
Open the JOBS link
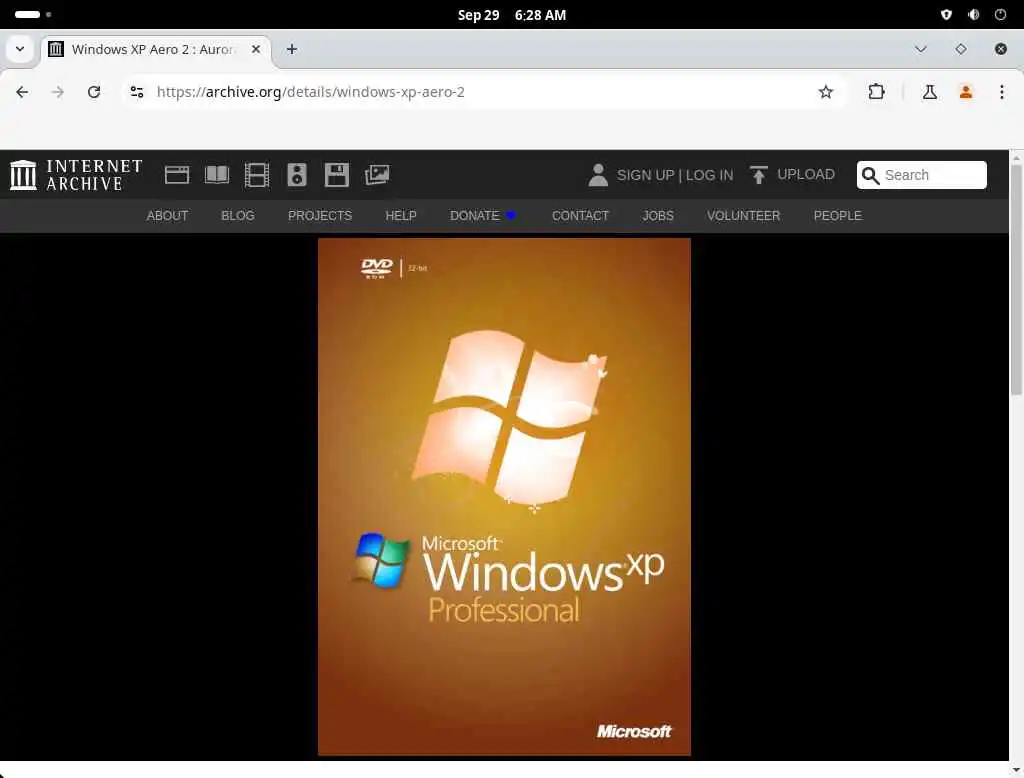pos(658,216)
